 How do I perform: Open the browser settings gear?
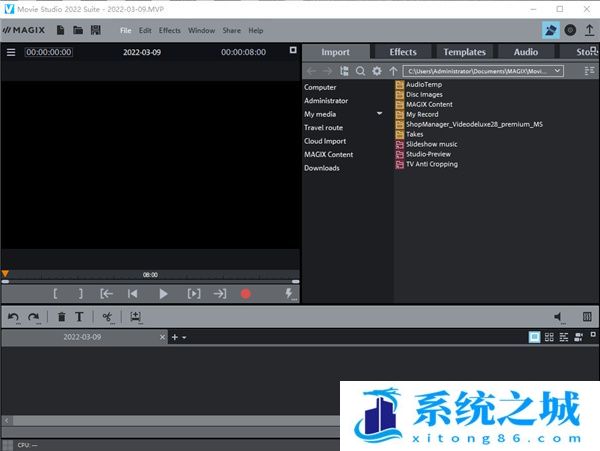(x=377, y=71)
